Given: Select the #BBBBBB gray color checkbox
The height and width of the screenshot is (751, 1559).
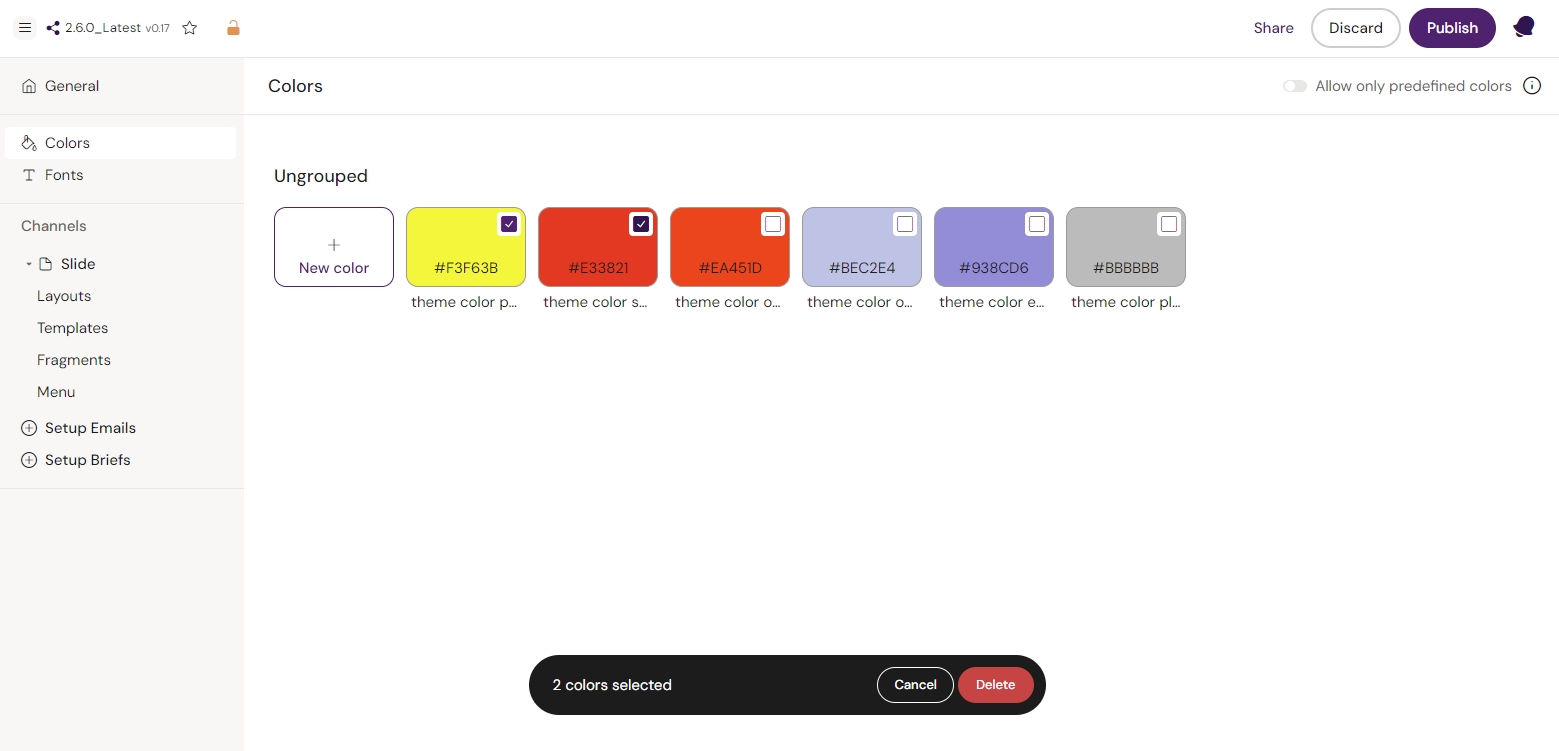Looking at the screenshot, I should pyautogui.click(x=1169, y=224).
